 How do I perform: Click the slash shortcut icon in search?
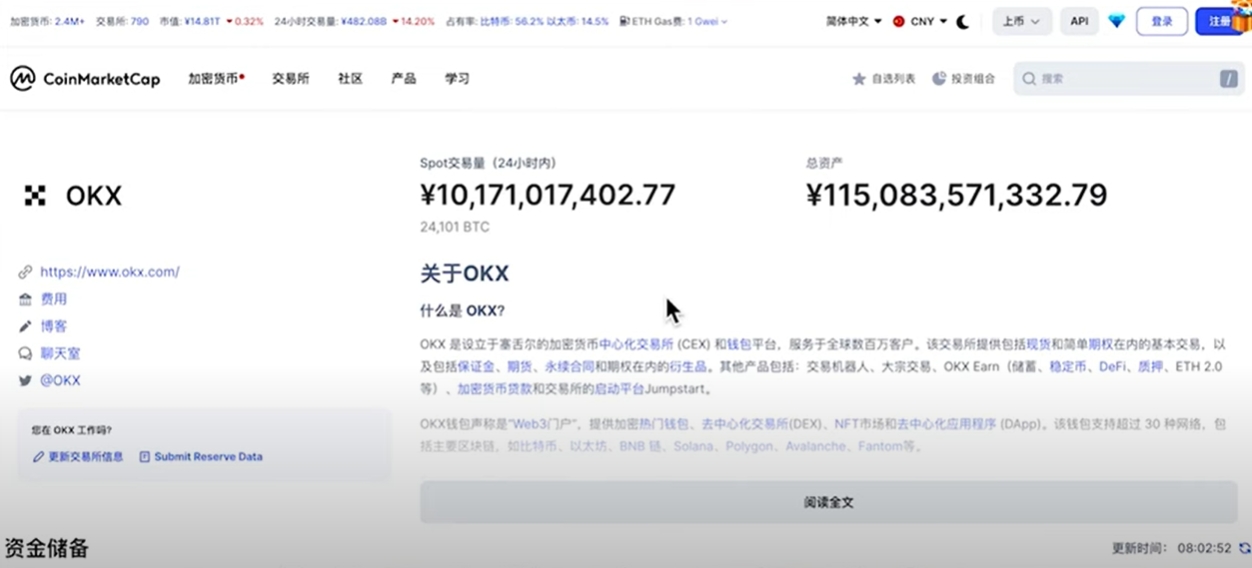click(1229, 79)
